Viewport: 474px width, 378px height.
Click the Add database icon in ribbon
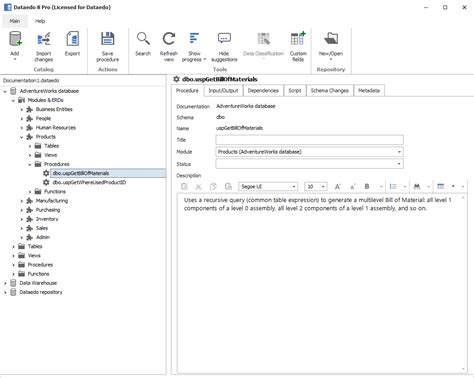pyautogui.click(x=15, y=39)
